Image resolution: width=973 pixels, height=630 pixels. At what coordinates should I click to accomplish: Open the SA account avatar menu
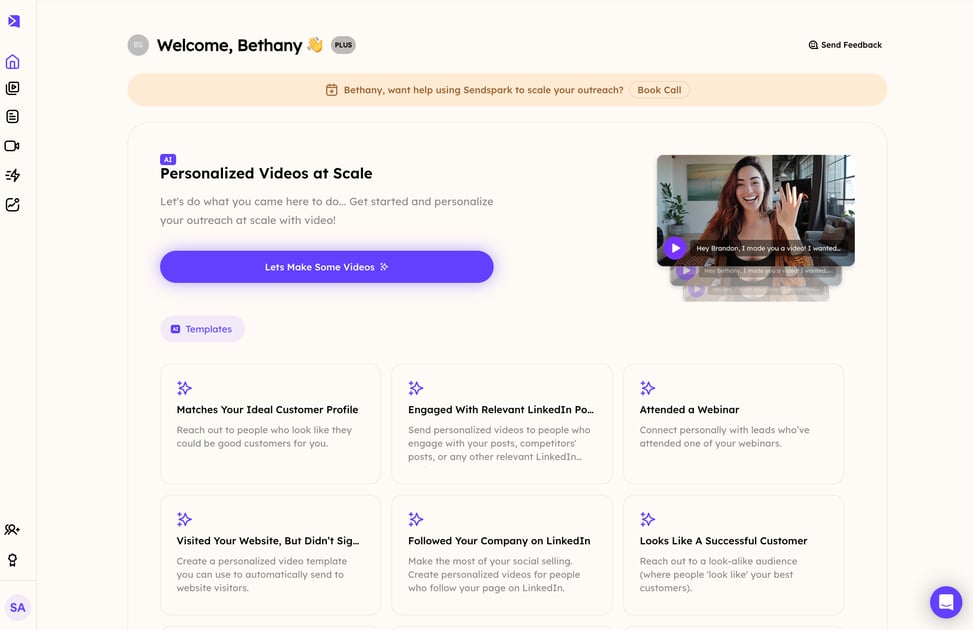click(18, 607)
